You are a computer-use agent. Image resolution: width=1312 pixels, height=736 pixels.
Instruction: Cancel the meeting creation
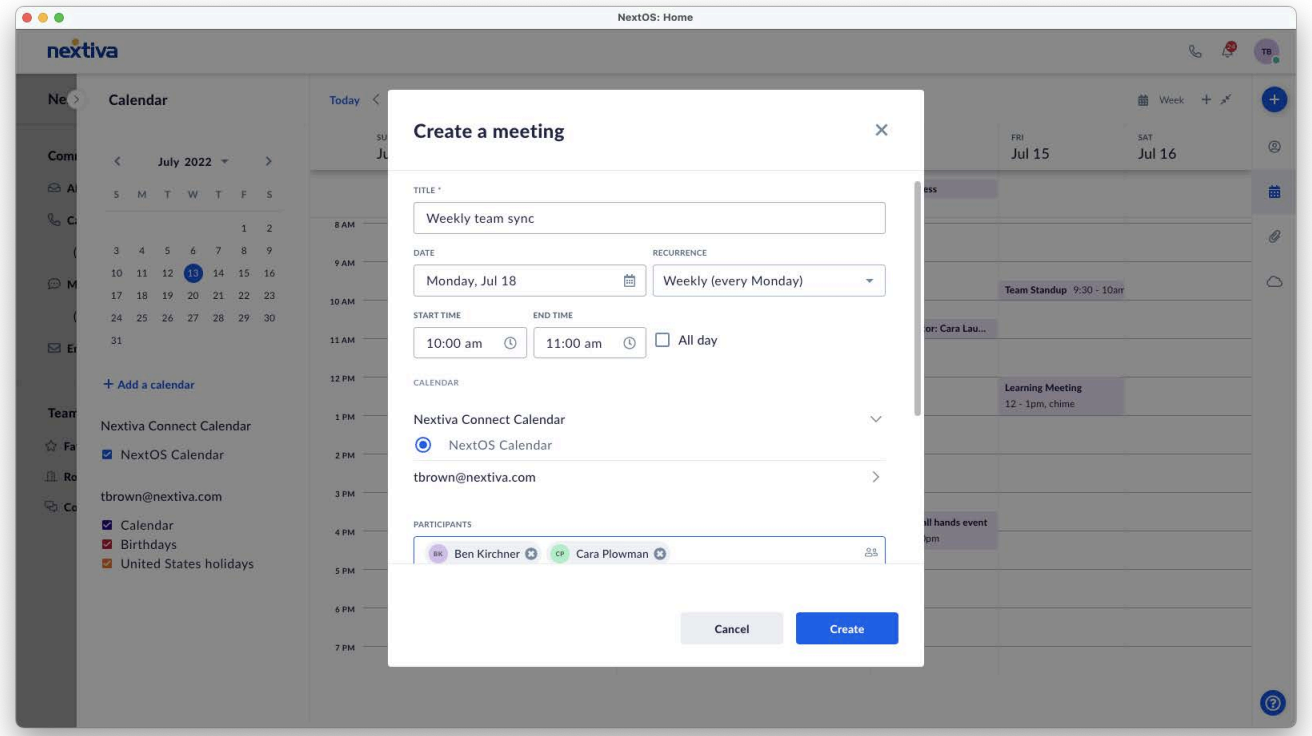coord(732,629)
